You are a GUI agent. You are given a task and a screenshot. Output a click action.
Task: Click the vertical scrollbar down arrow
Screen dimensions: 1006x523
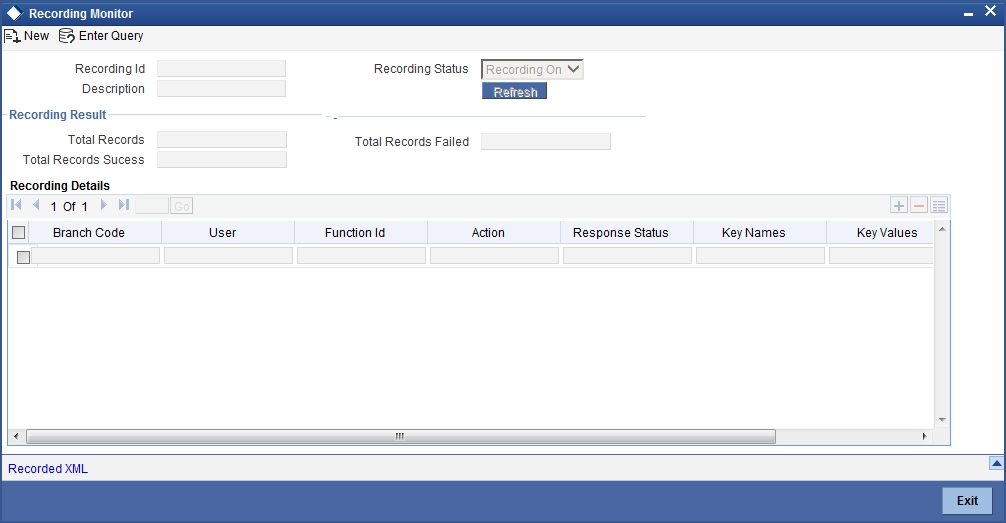942,420
